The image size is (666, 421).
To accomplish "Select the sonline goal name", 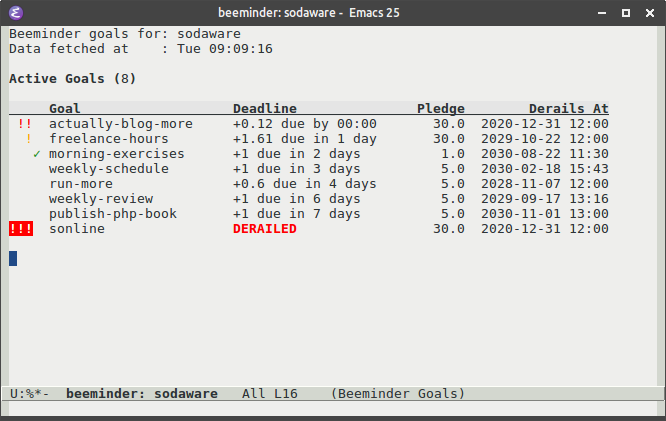I will point(77,229).
